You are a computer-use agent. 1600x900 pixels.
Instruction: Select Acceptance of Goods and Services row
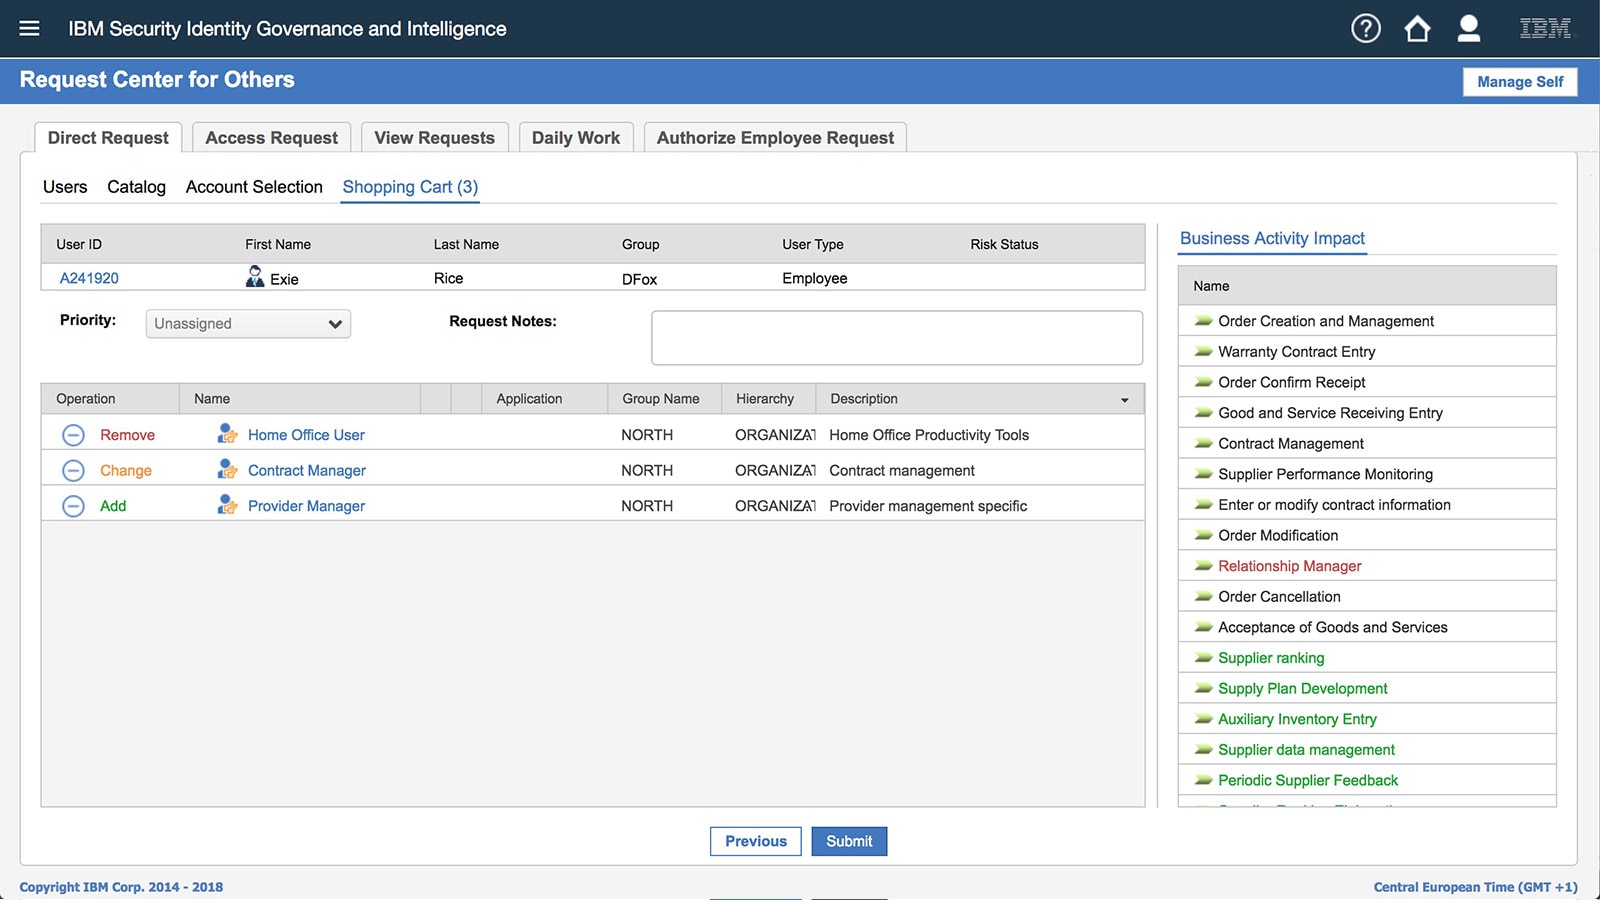click(x=1367, y=627)
